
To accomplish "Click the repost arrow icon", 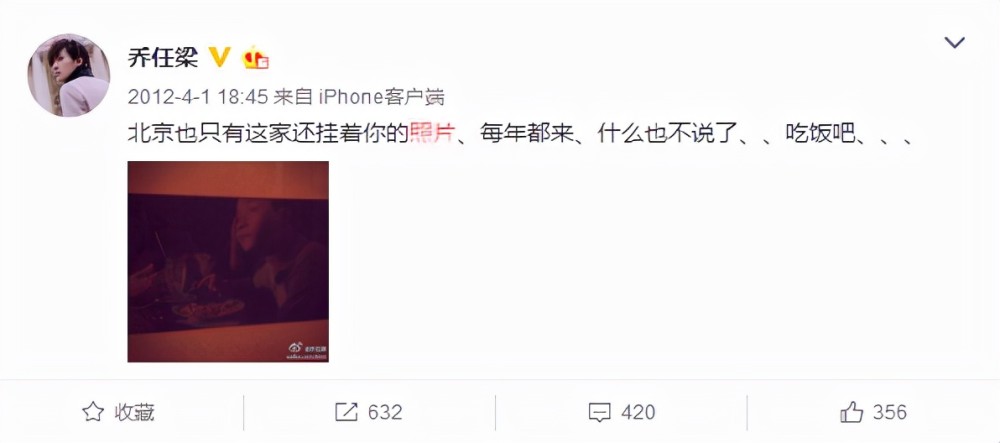I will point(346,412).
